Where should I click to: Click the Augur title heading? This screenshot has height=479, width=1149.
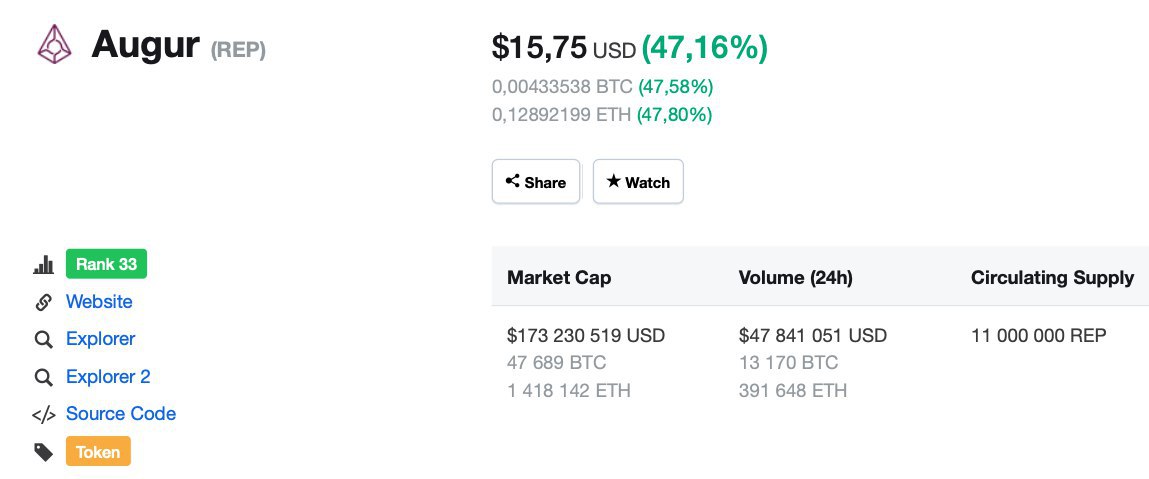[145, 45]
